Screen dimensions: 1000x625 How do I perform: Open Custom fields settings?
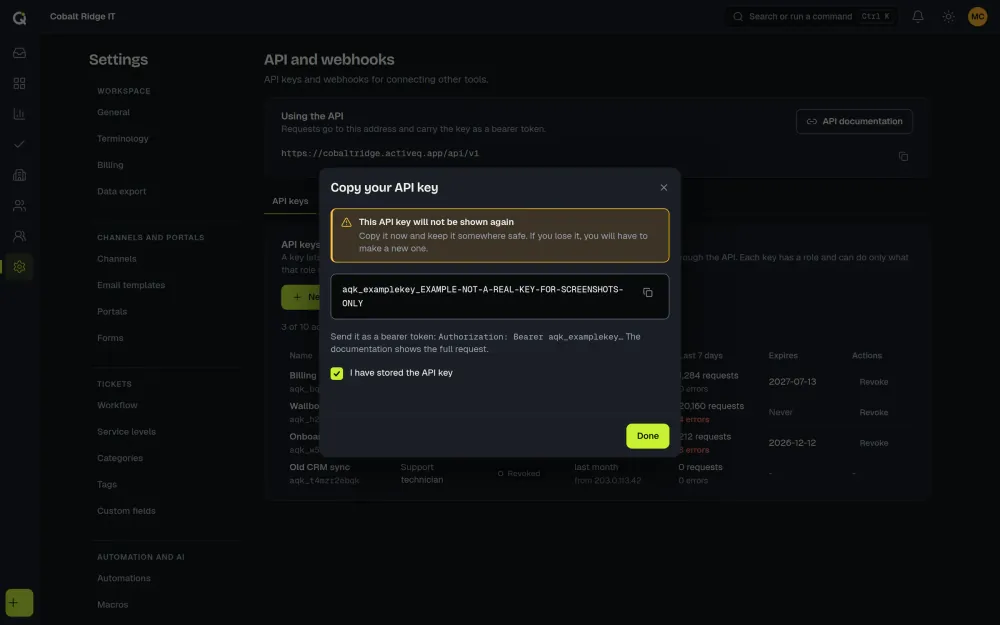tap(126, 511)
